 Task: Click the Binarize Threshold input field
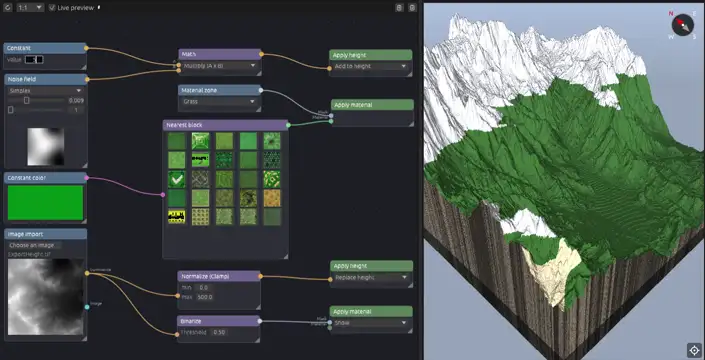tap(219, 333)
